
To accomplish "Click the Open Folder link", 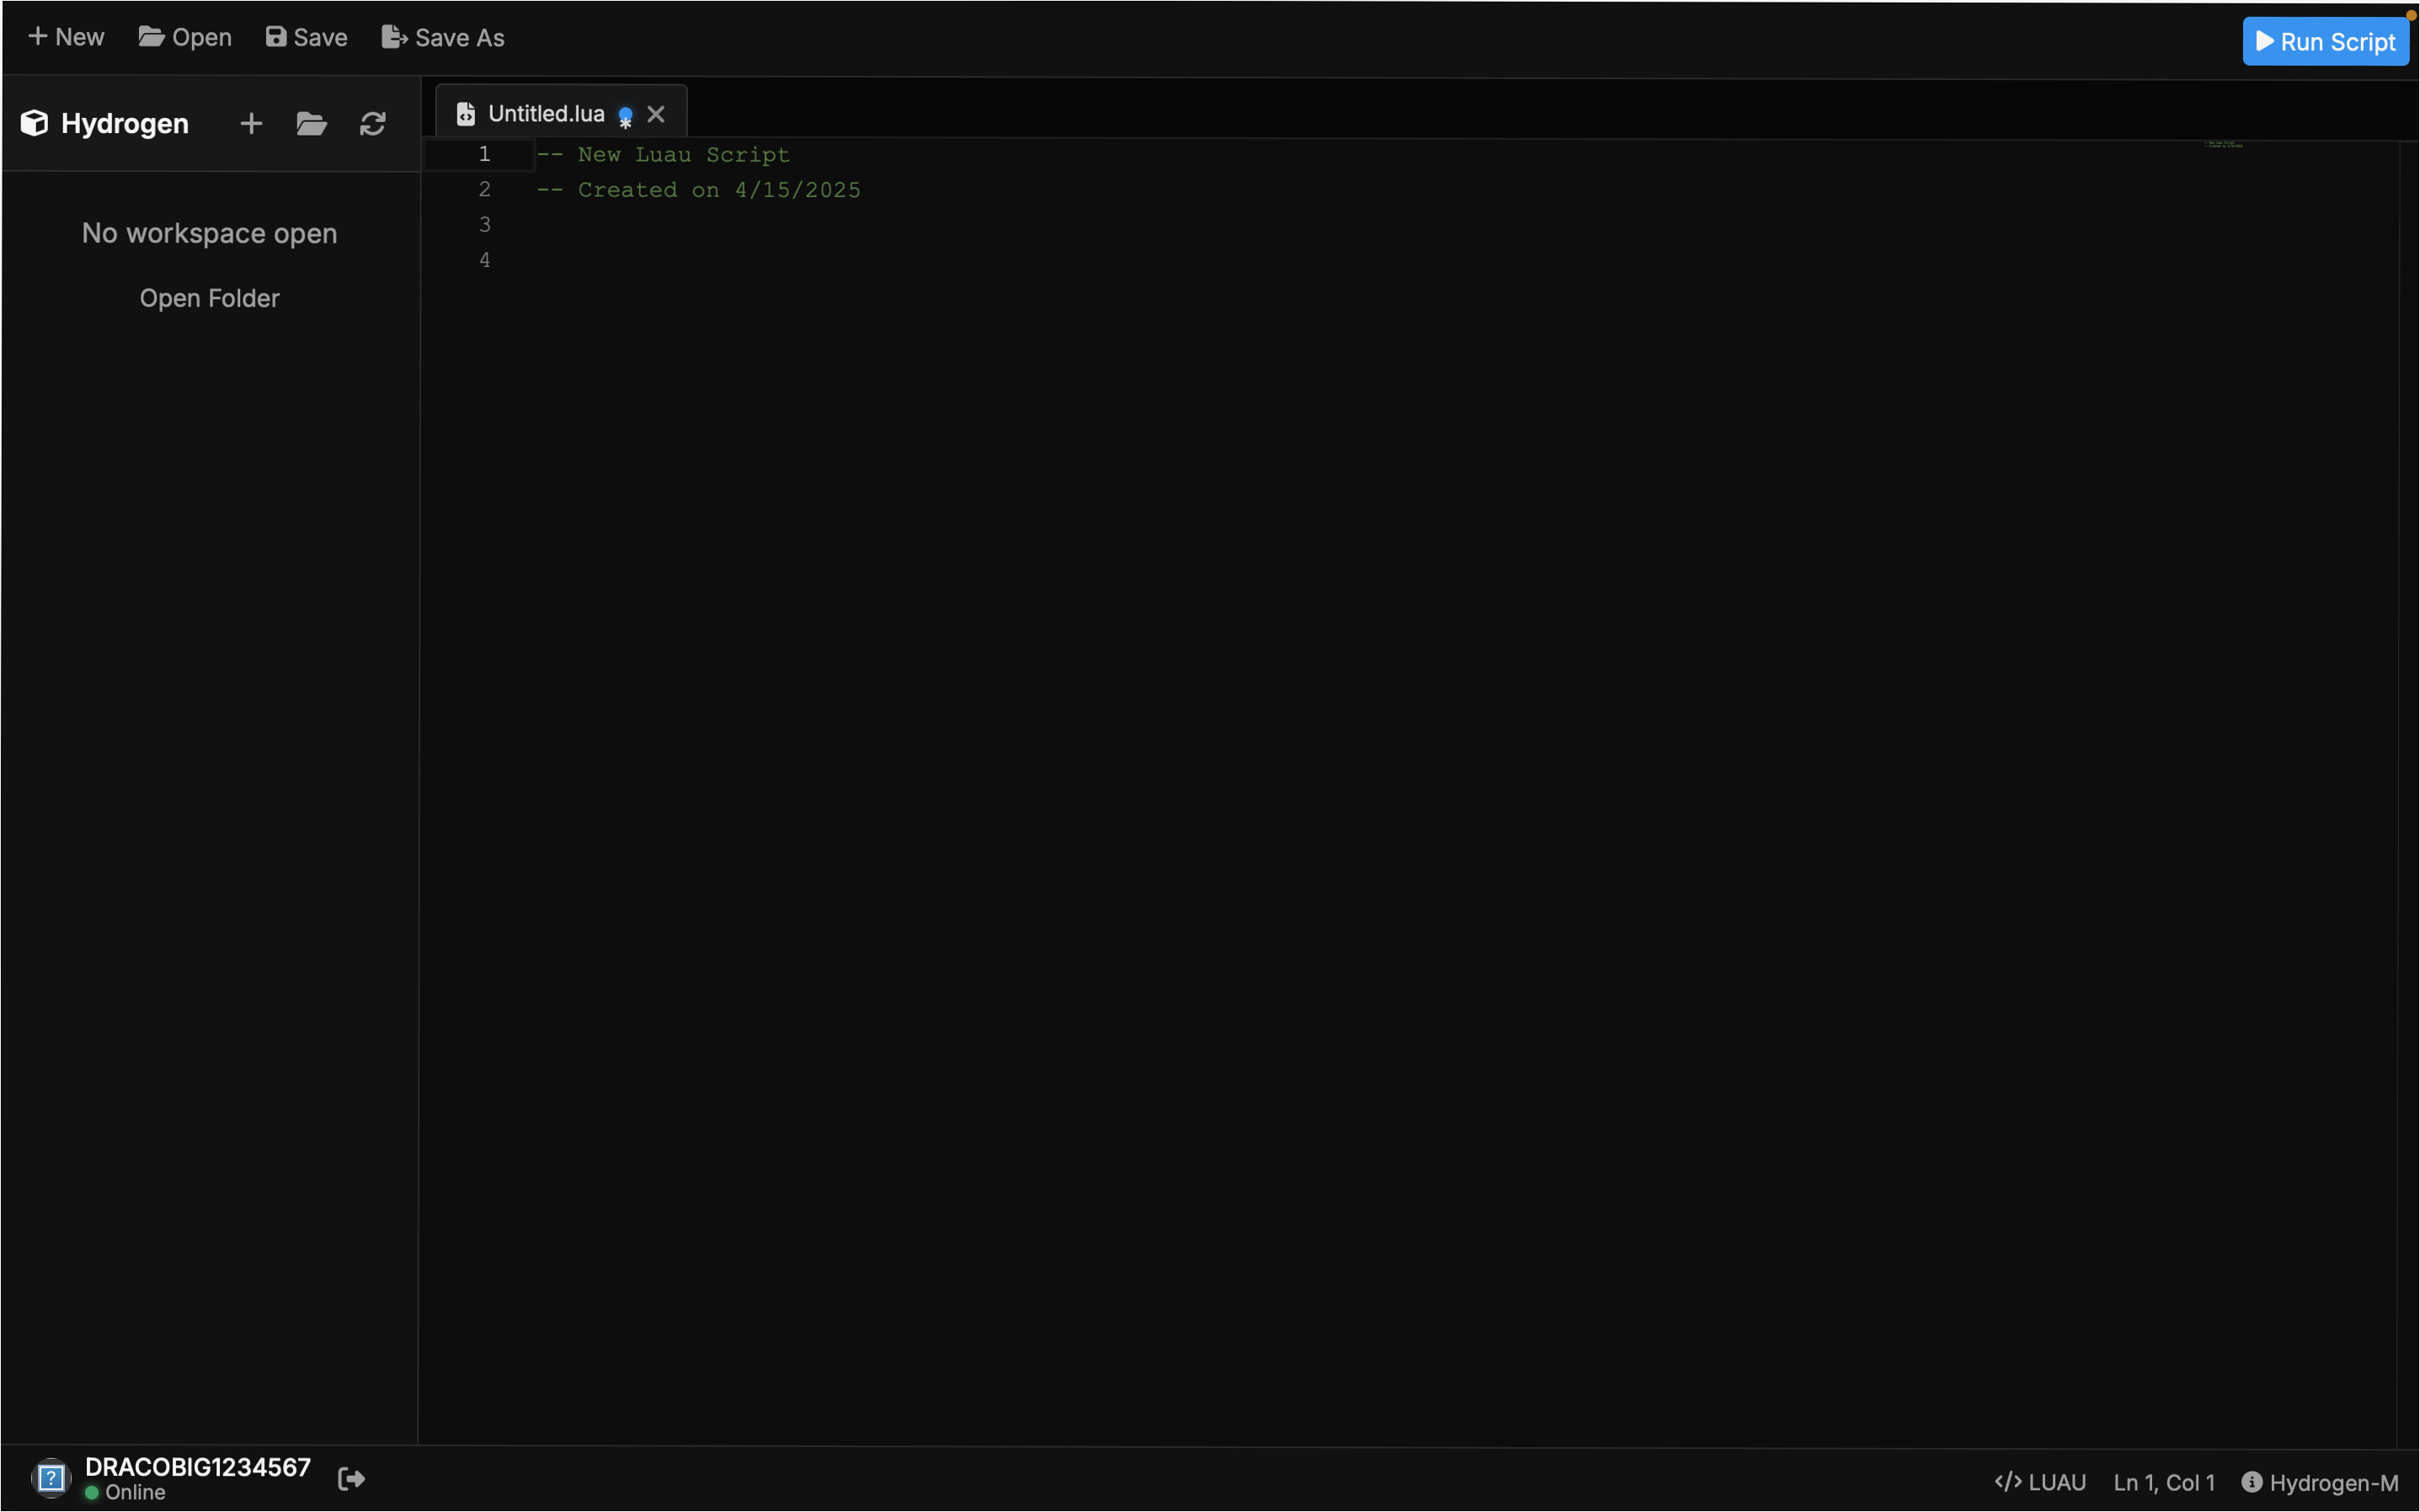I will [x=209, y=298].
